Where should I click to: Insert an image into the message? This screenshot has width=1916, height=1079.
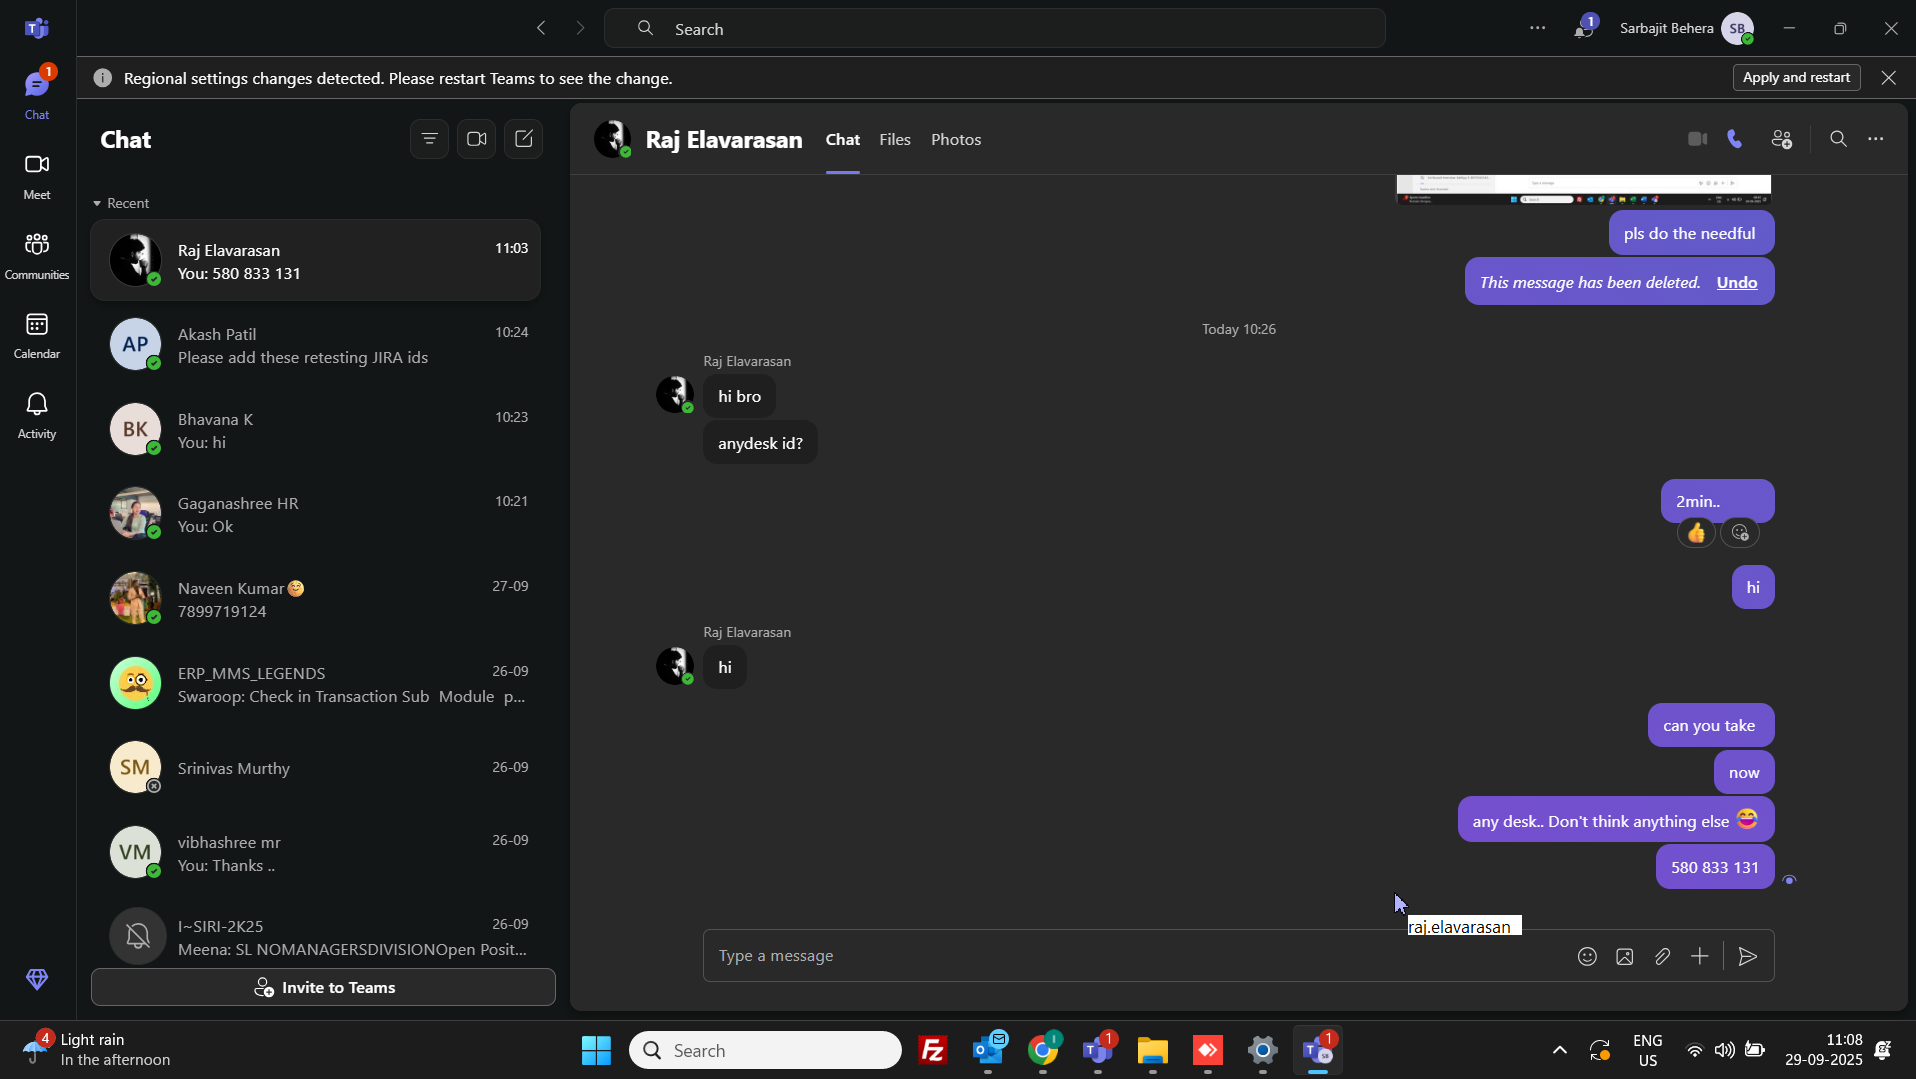(1625, 956)
